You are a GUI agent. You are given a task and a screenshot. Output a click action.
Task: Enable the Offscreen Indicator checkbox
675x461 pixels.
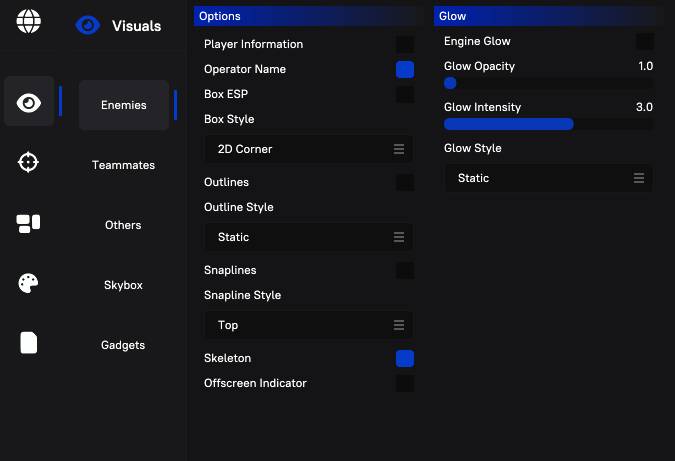[405, 384]
